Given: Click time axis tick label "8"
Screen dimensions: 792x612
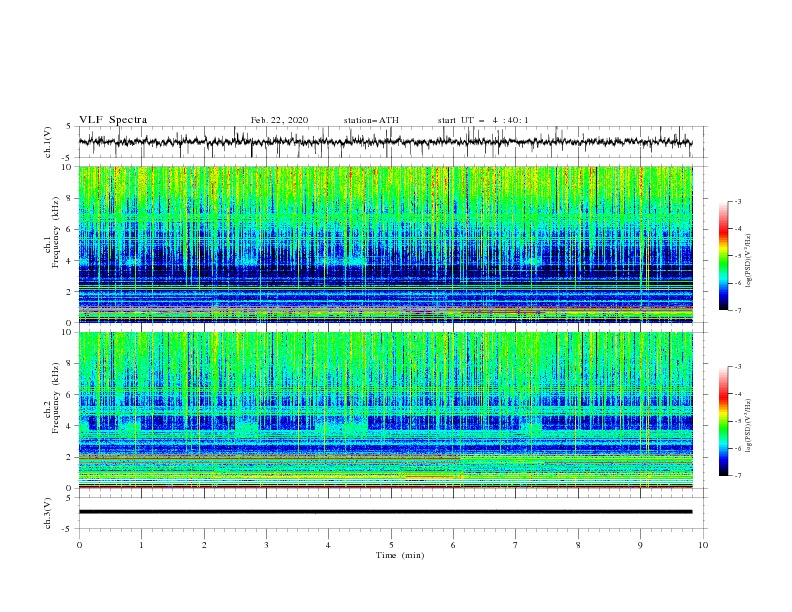Looking at the screenshot, I should [578, 545].
